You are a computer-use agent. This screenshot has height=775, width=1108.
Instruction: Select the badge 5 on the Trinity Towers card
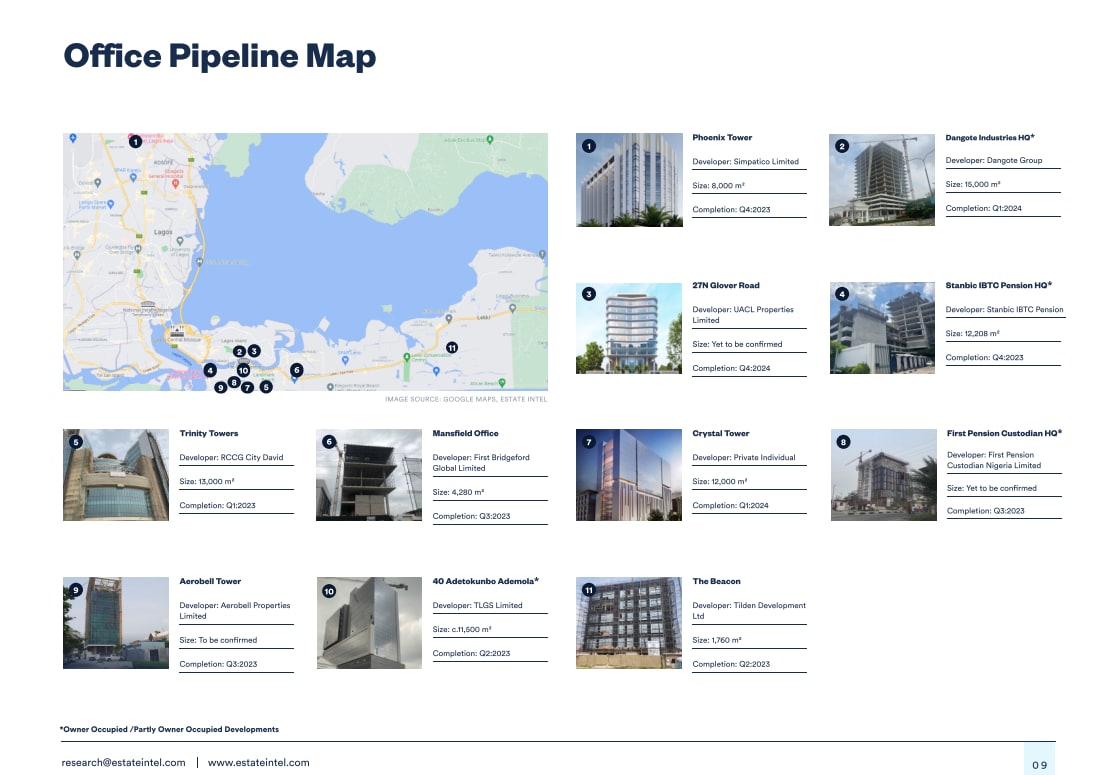[x=78, y=441]
